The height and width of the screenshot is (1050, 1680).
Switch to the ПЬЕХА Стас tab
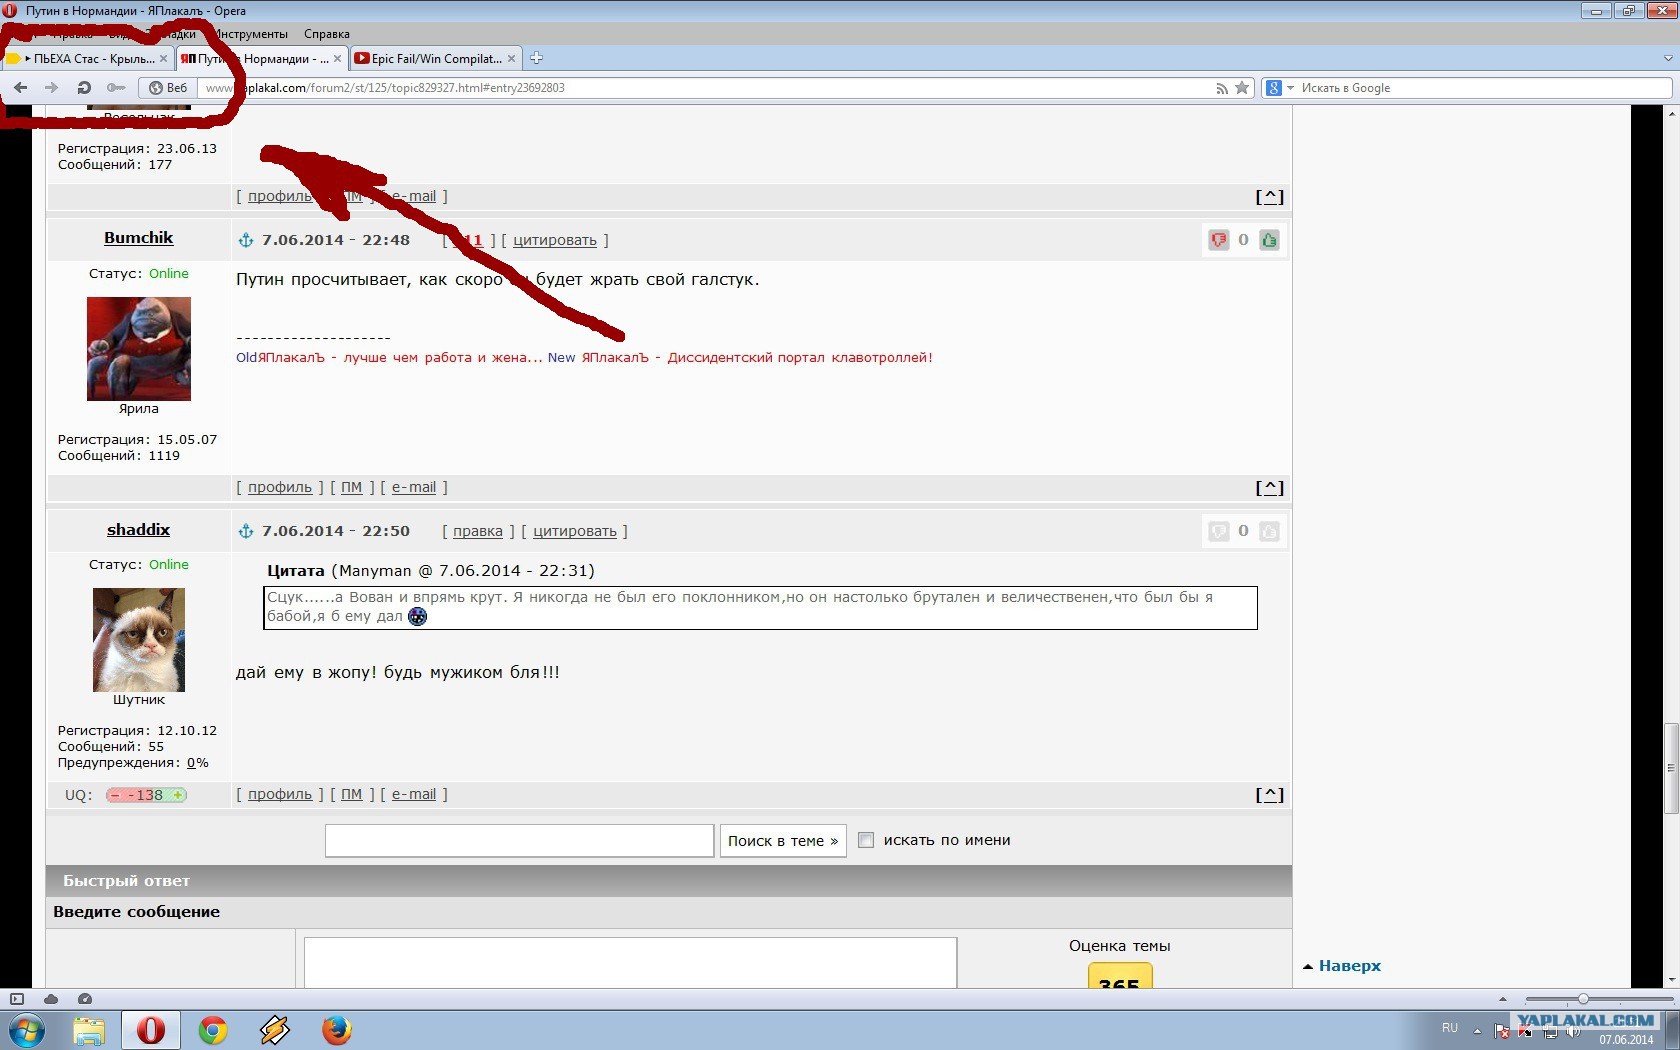pyautogui.click(x=87, y=59)
